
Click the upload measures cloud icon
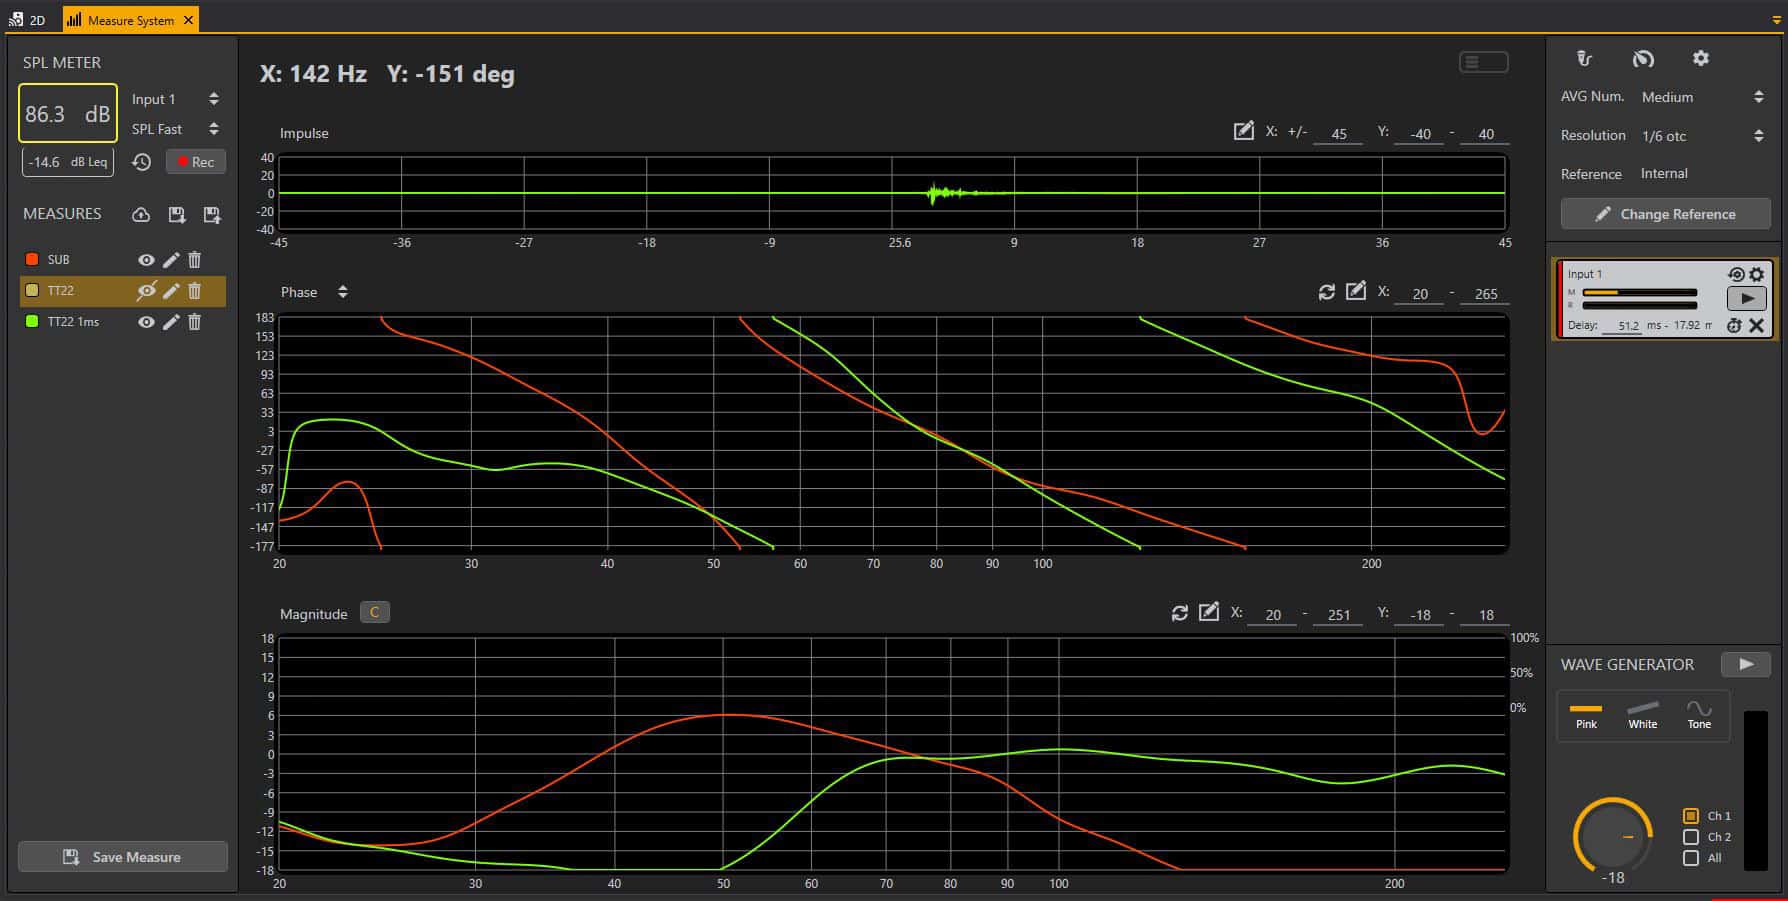[x=141, y=215]
